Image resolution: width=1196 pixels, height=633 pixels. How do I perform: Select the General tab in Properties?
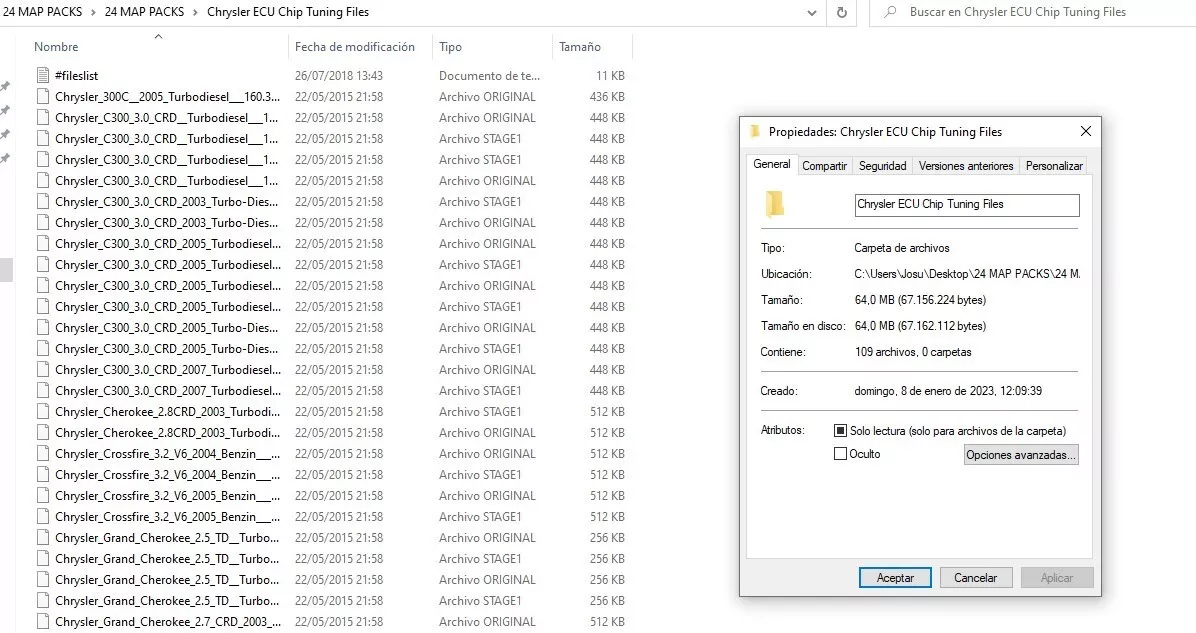772,165
